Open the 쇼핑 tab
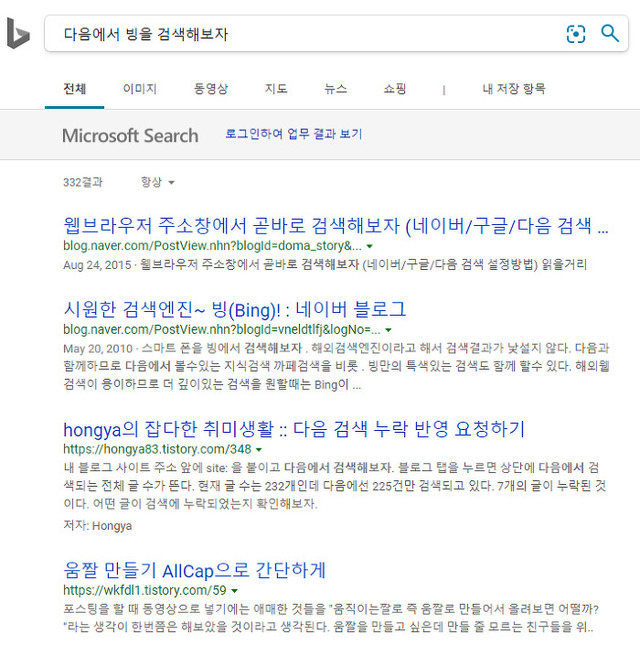This screenshot has width=640, height=645. click(395, 89)
